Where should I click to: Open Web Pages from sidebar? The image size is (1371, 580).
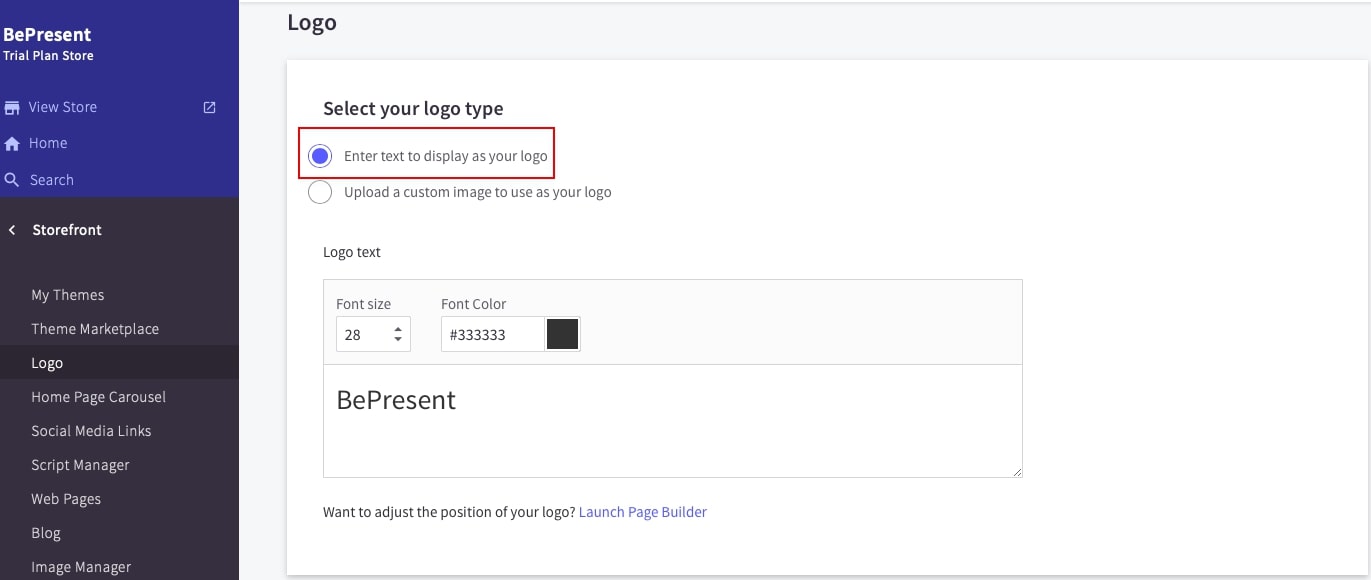[66, 499]
